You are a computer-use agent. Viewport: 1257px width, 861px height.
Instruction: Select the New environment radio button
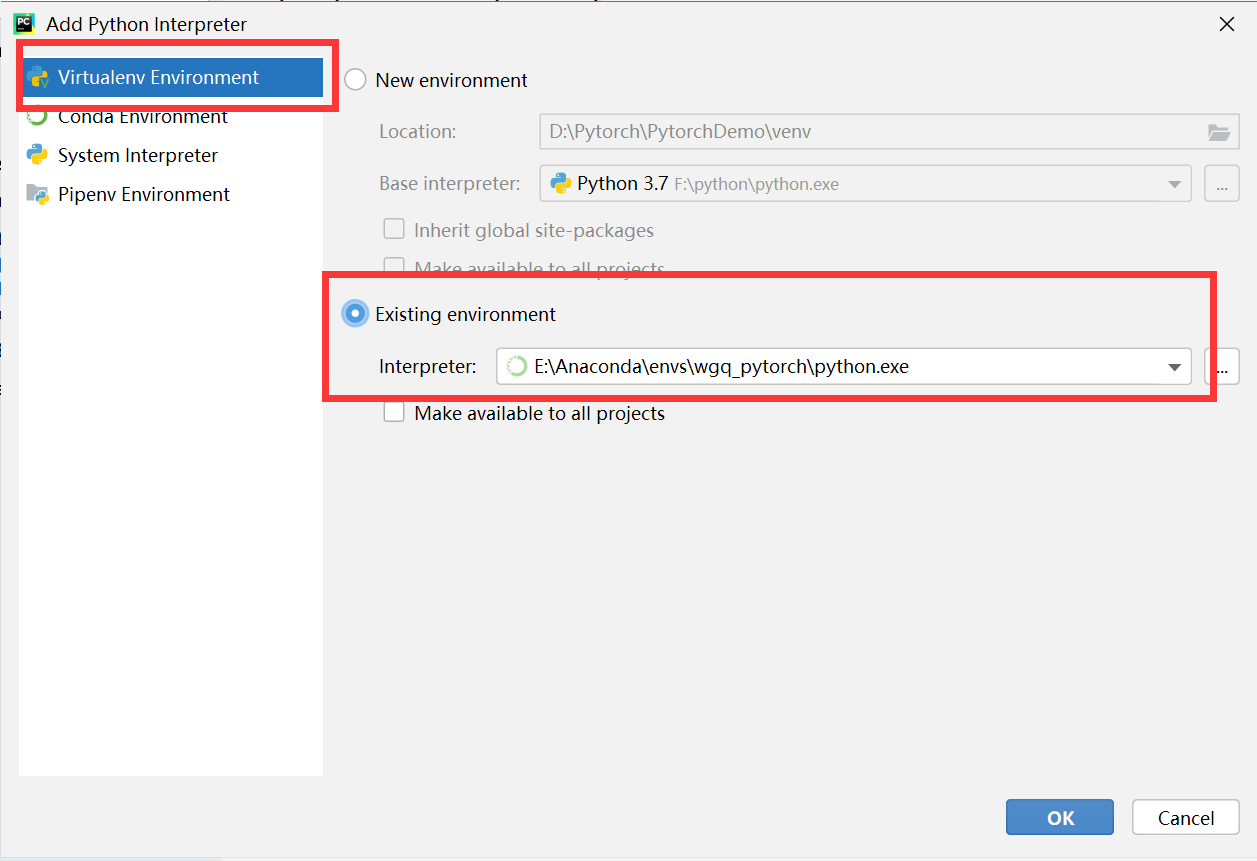[x=355, y=80]
